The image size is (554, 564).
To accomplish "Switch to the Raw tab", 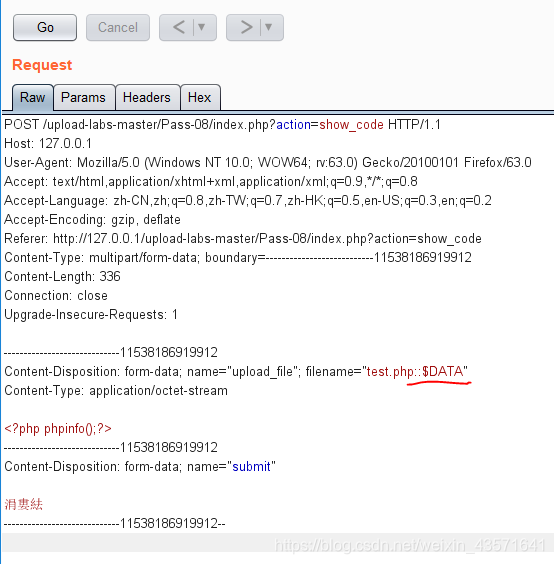I will pos(32,97).
